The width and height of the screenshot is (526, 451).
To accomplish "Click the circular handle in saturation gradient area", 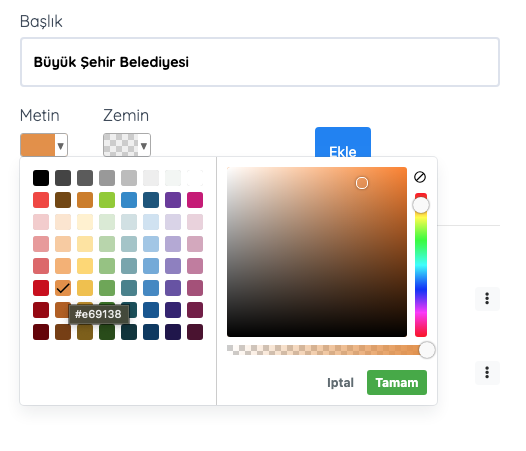I will pos(362,183).
